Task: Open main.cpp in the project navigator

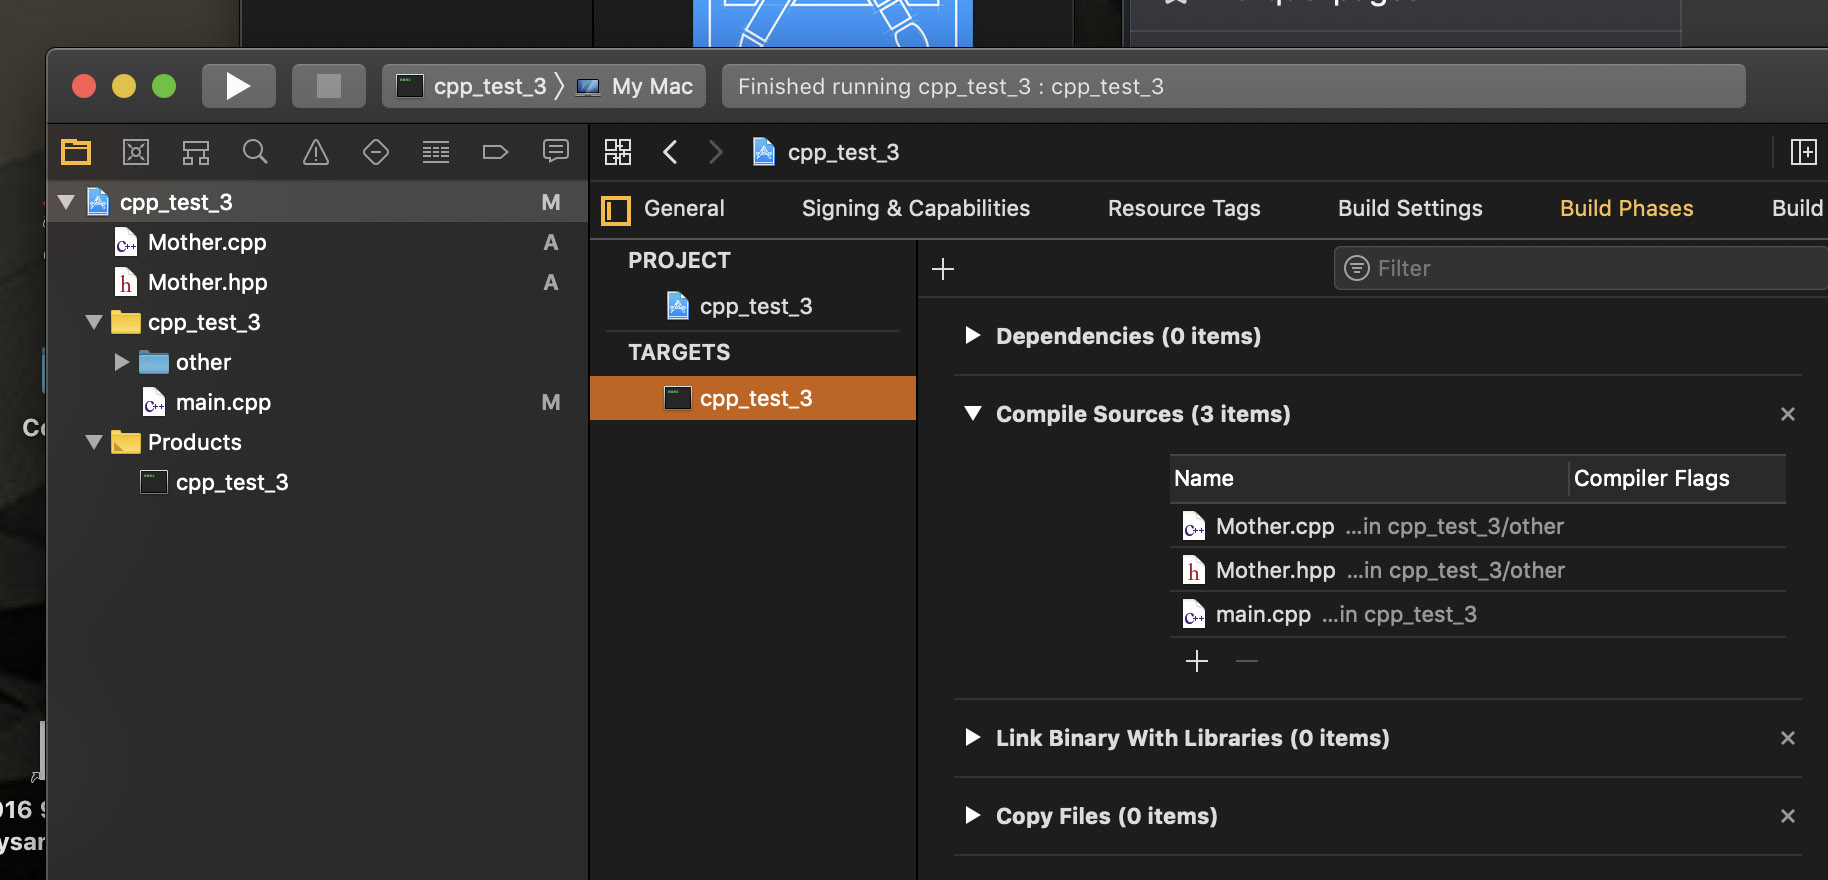Action: tap(223, 402)
